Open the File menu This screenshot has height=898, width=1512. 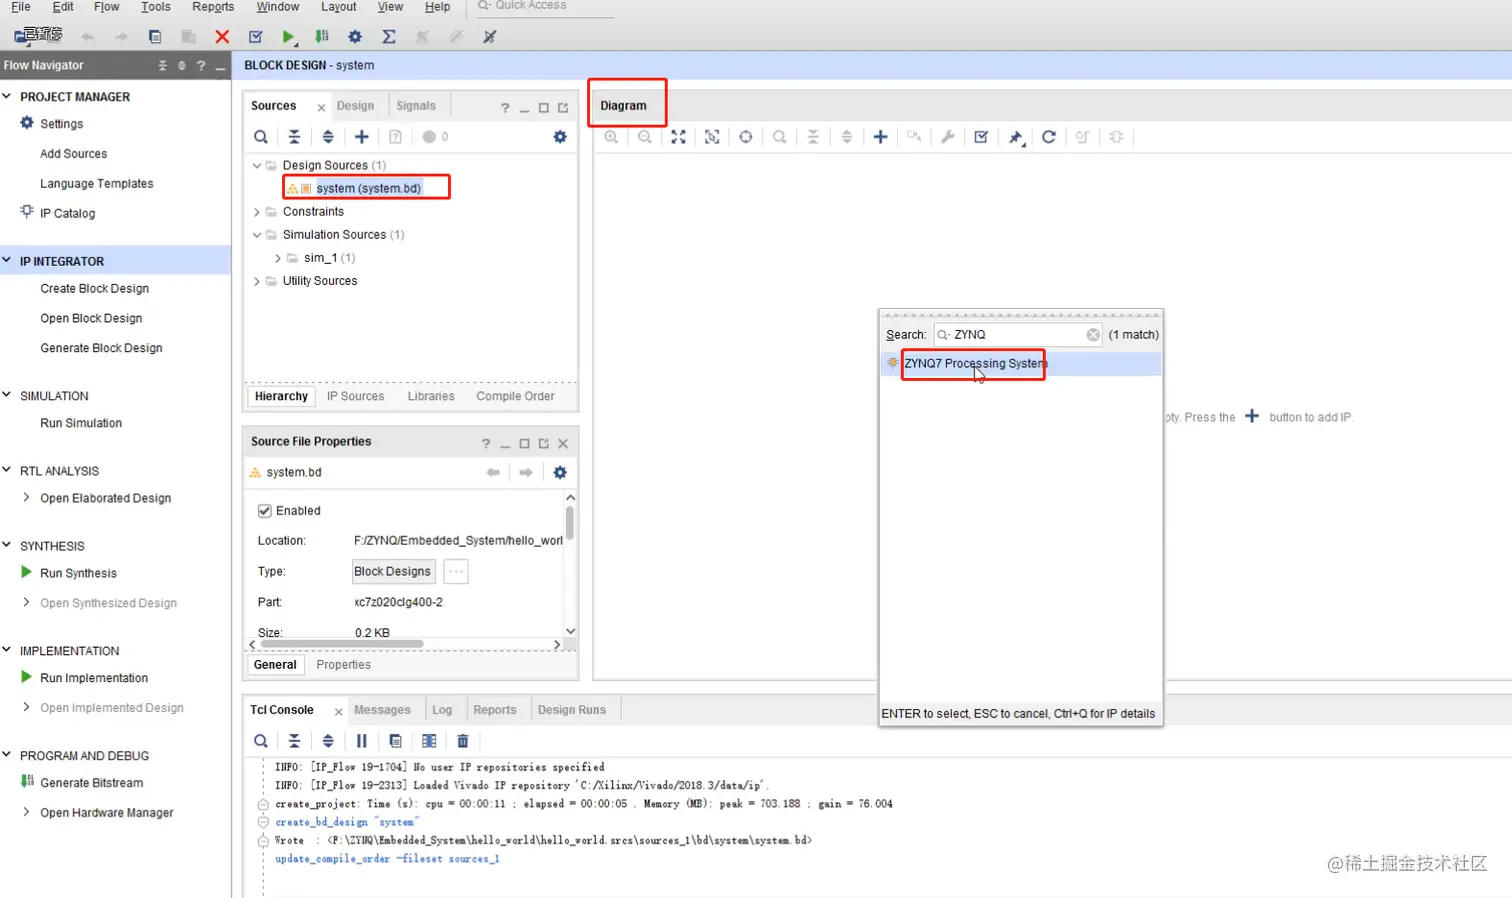[x=20, y=7]
